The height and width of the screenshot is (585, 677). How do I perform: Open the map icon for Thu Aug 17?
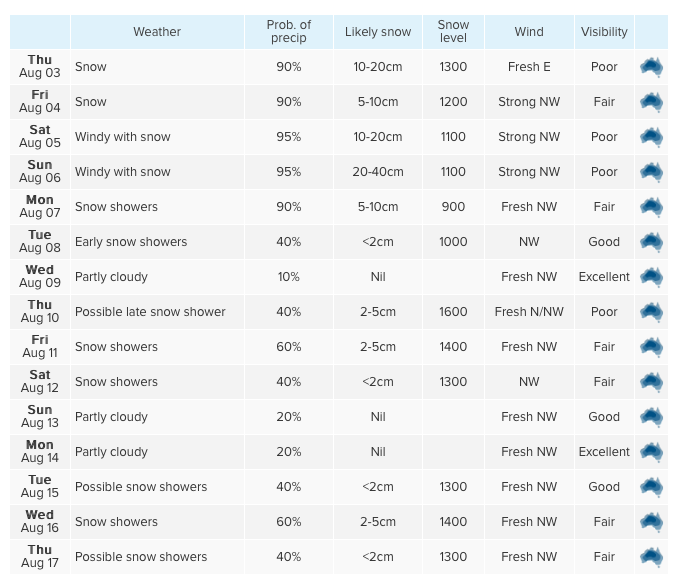pos(651,557)
